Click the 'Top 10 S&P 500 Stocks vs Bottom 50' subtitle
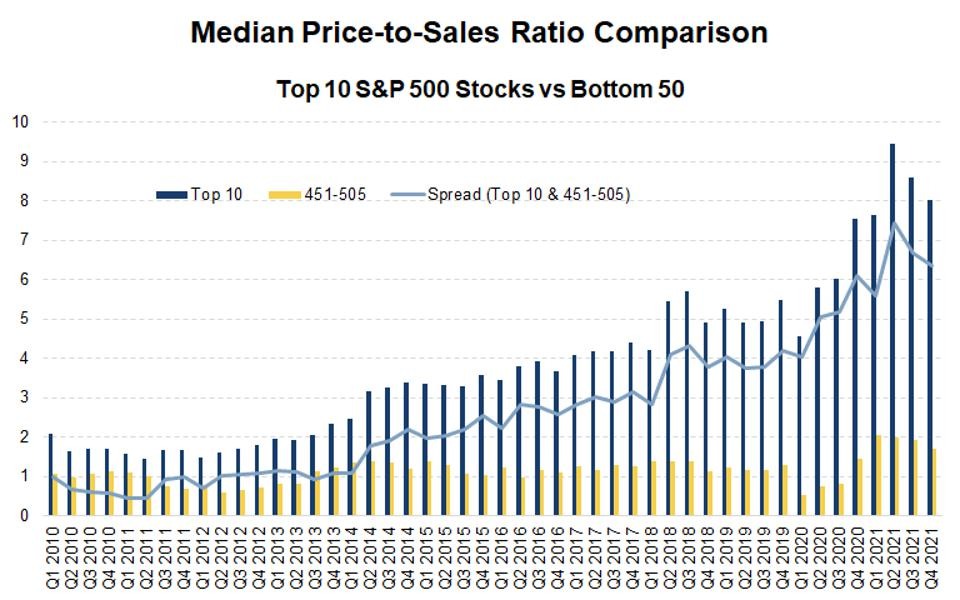 coord(479,89)
